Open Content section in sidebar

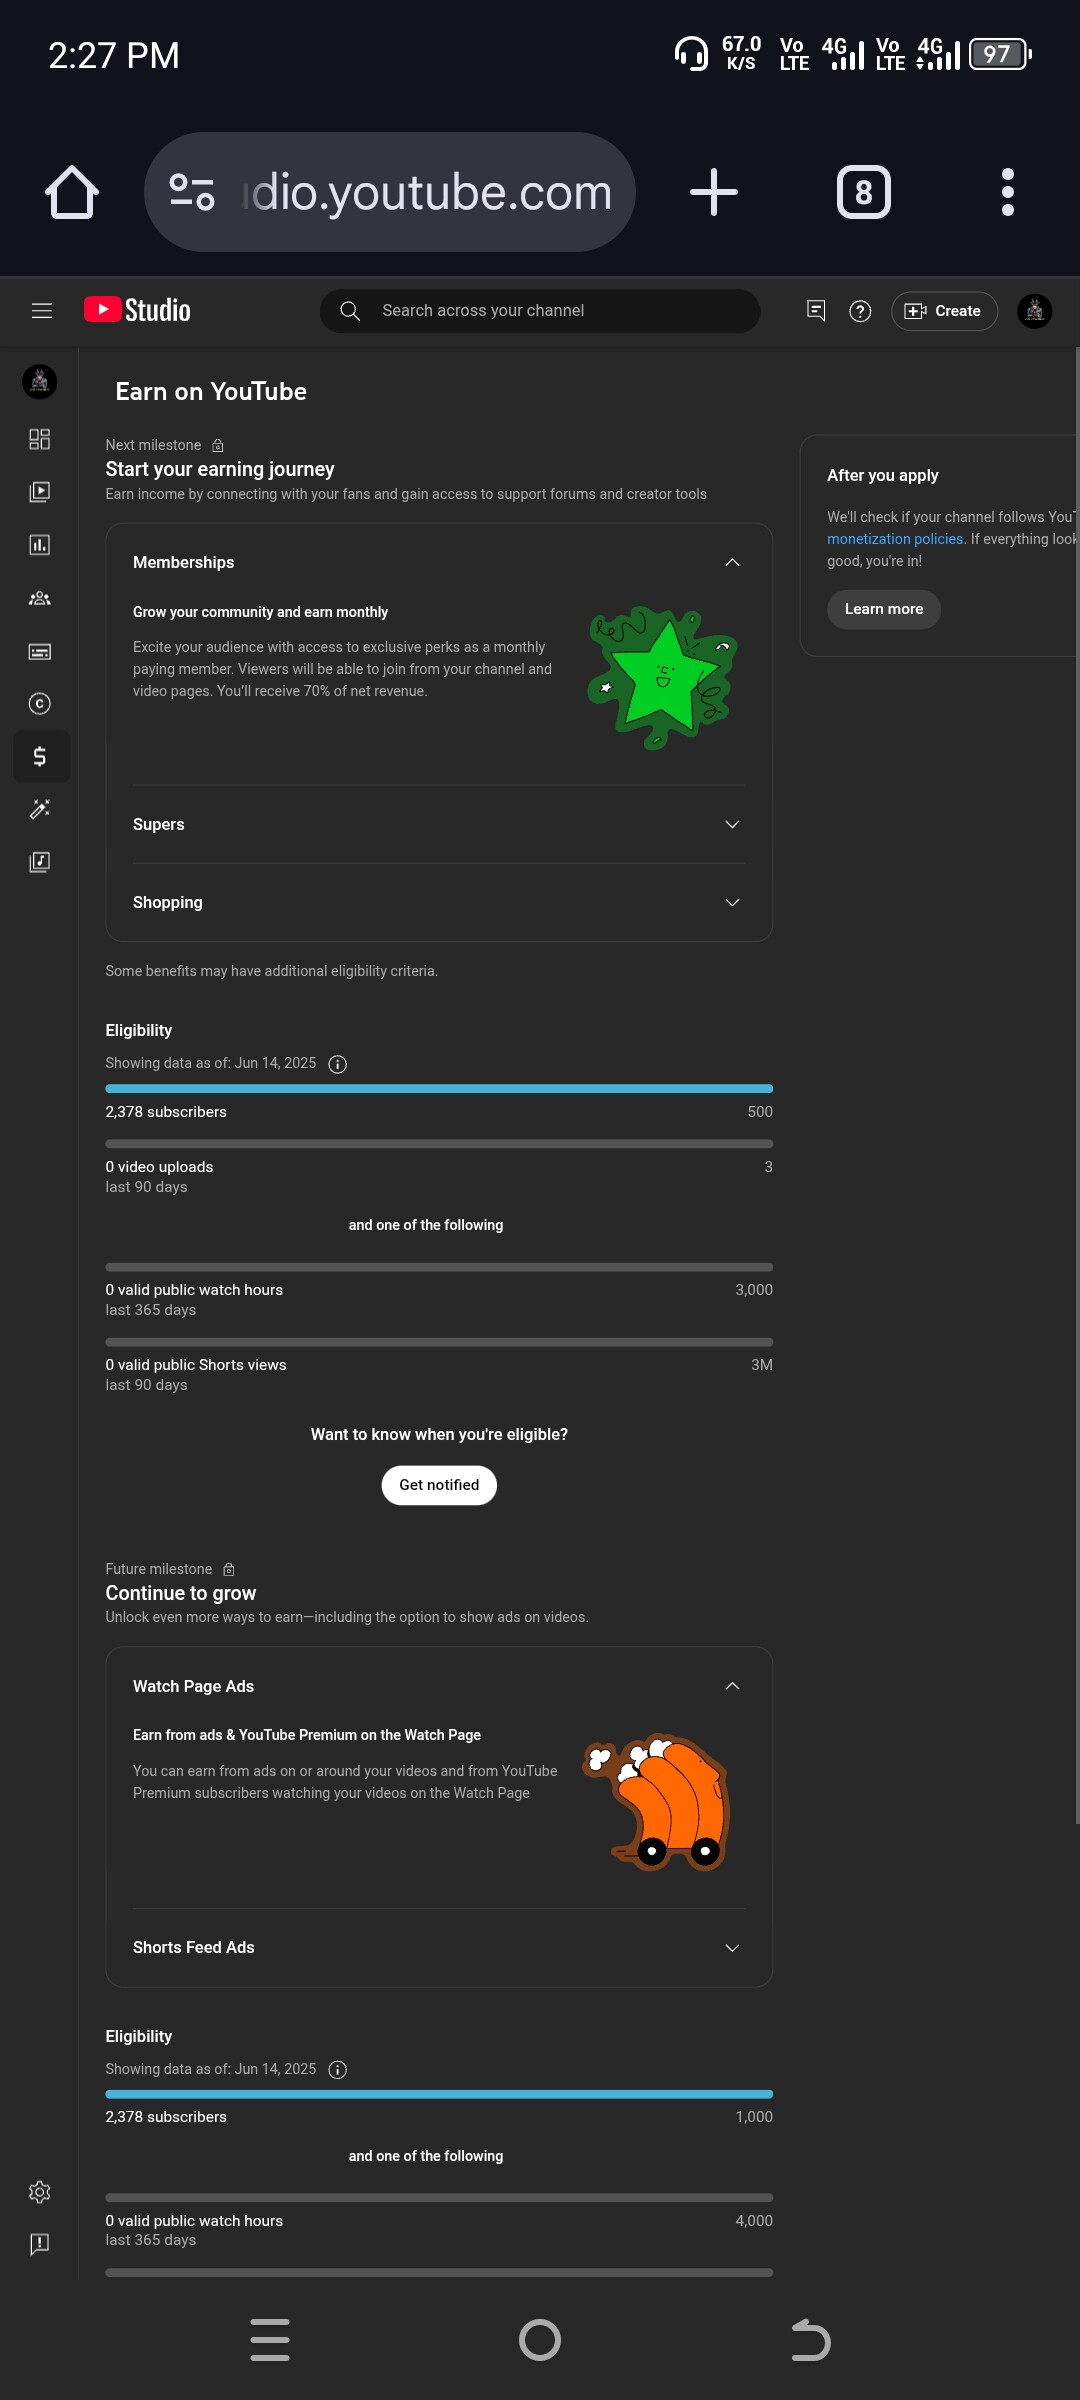pyautogui.click(x=40, y=492)
